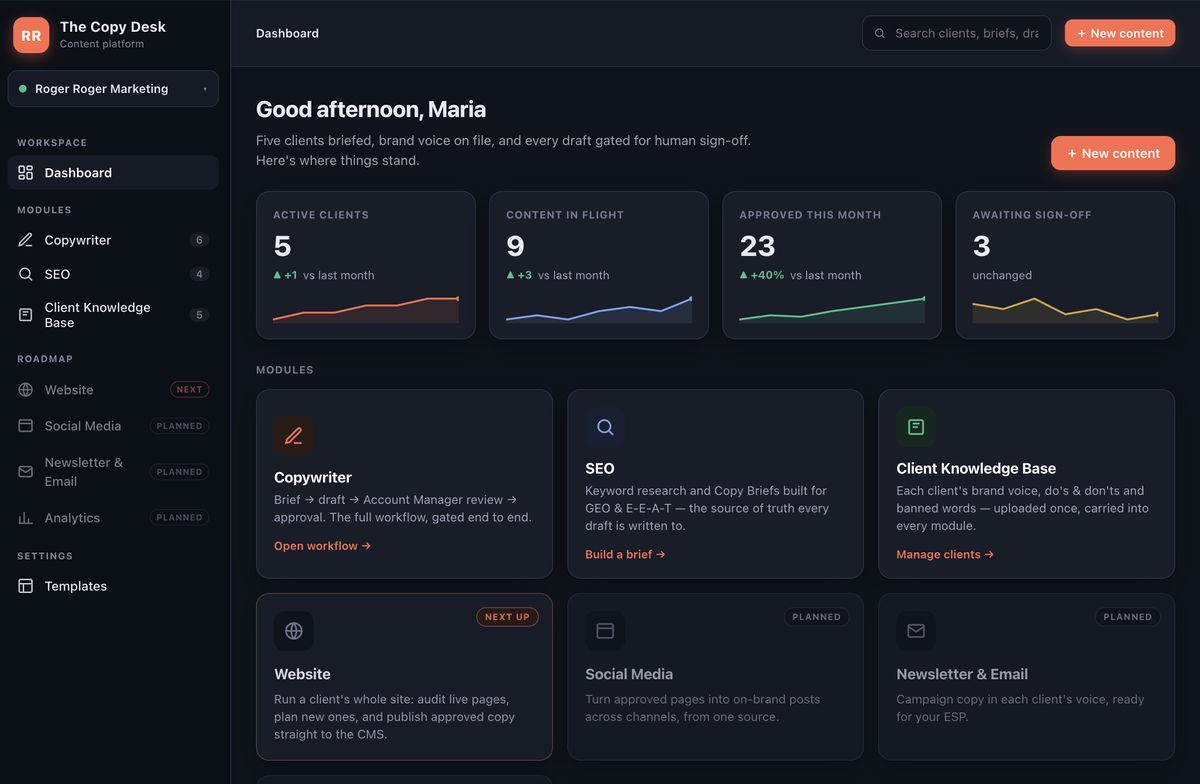
Task: Open the Awaiting Sign-Off stat card
Action: coord(1065,265)
